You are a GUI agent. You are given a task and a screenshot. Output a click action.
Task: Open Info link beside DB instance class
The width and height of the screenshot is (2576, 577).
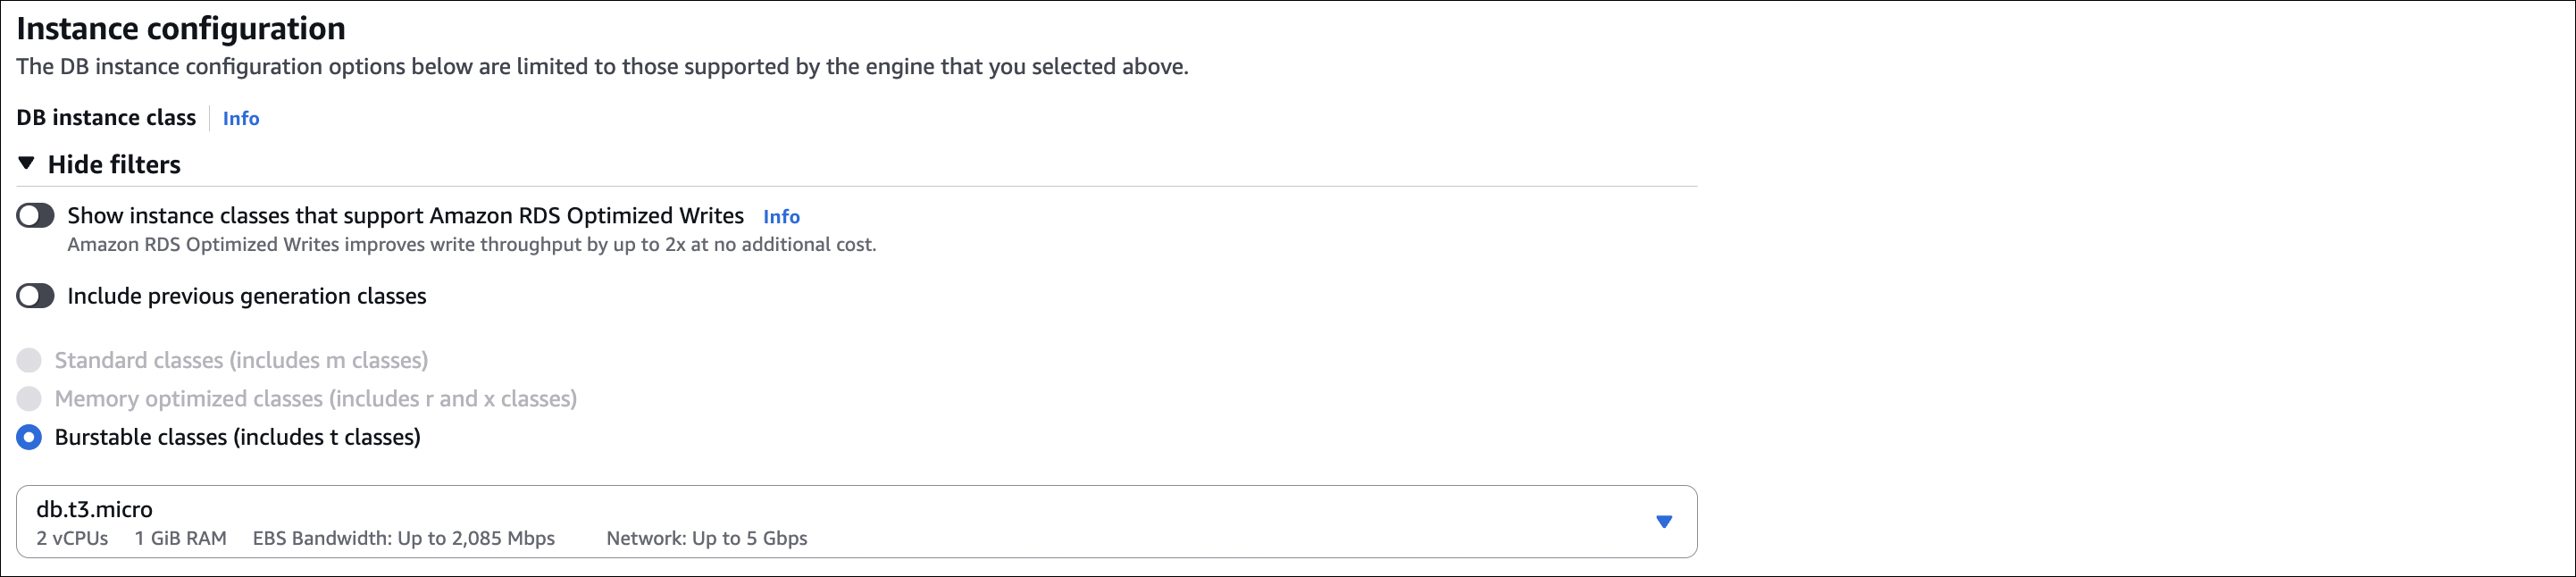pyautogui.click(x=240, y=119)
